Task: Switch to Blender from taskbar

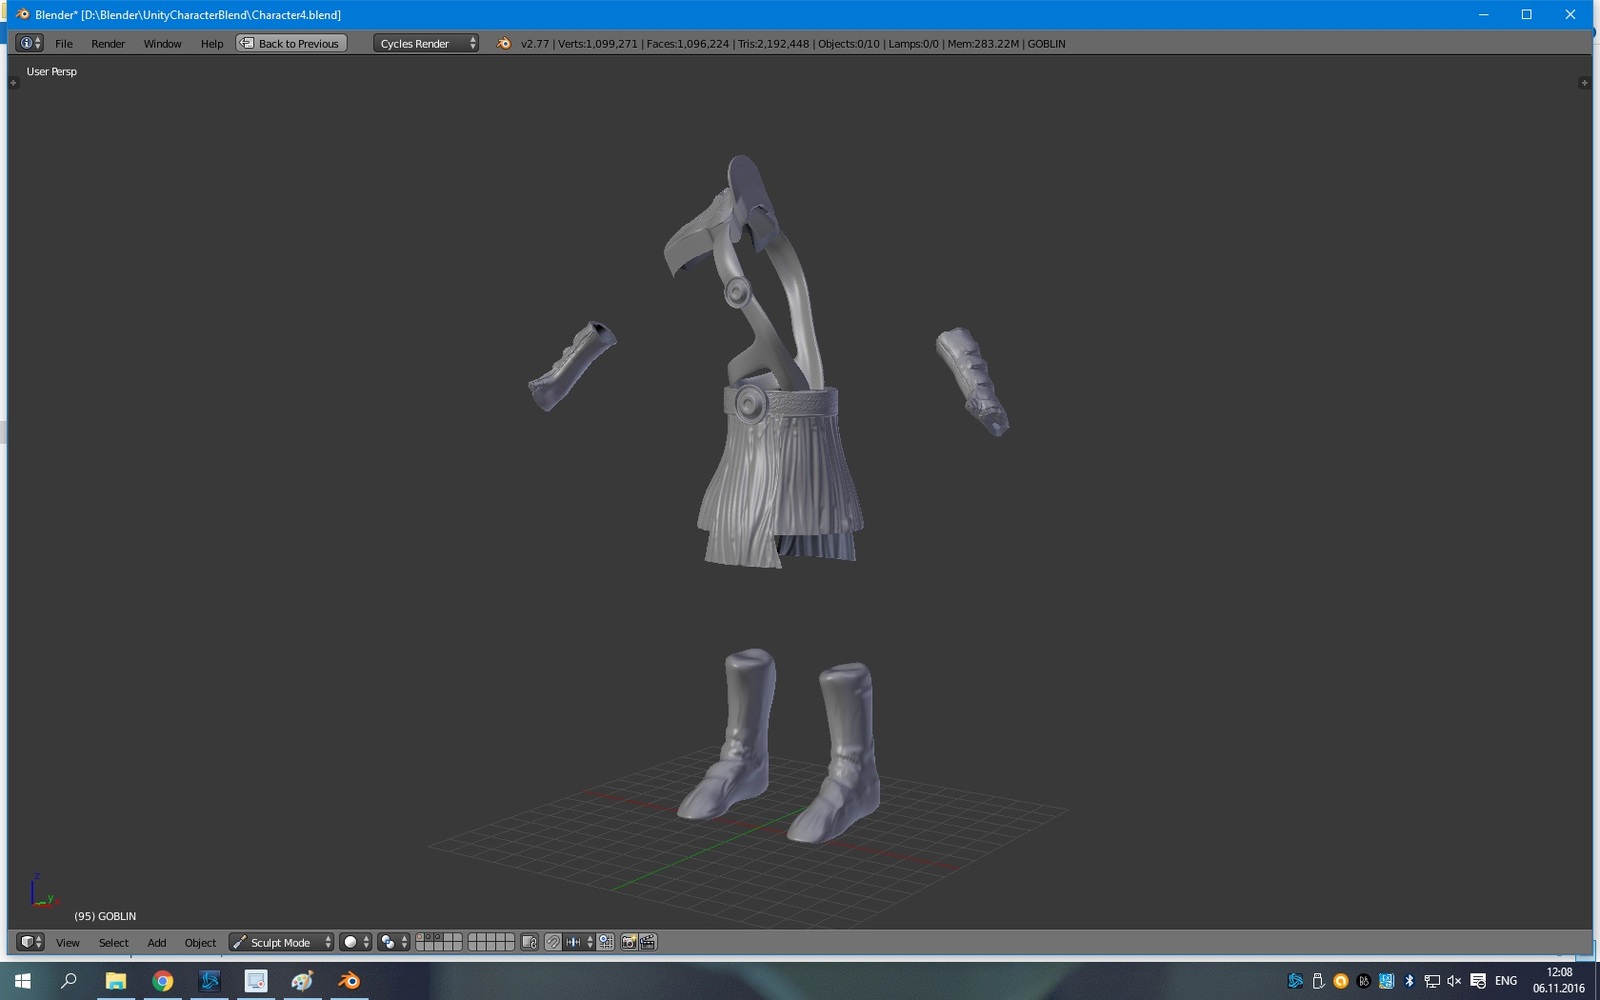Action: pos(349,981)
